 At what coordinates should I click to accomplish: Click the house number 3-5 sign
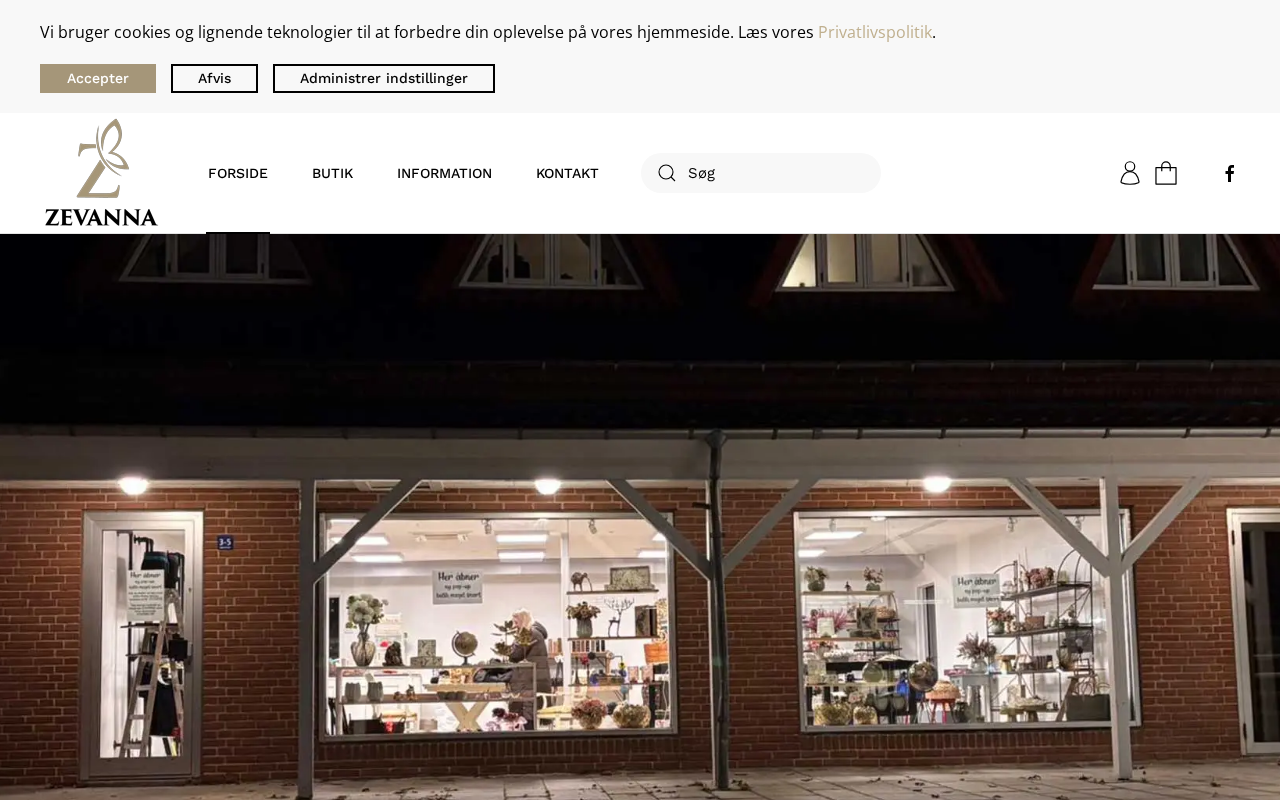coord(225,542)
